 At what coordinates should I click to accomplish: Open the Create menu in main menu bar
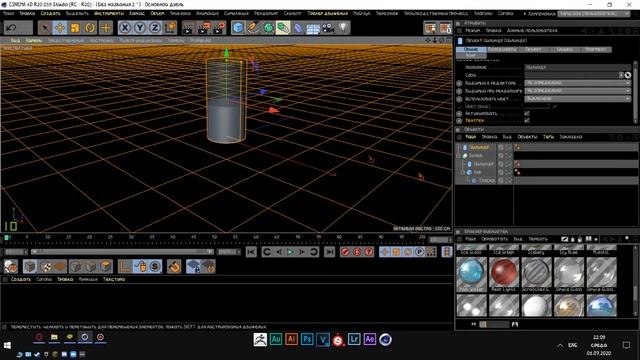coord(50,13)
